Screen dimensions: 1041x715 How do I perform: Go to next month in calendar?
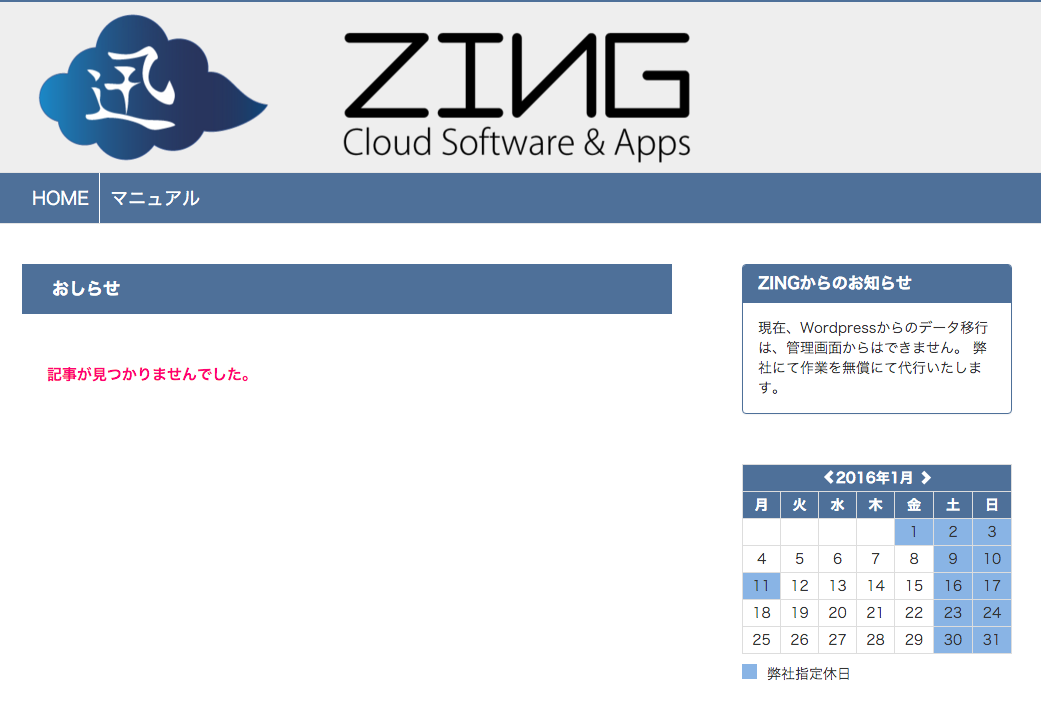pyautogui.click(x=926, y=477)
